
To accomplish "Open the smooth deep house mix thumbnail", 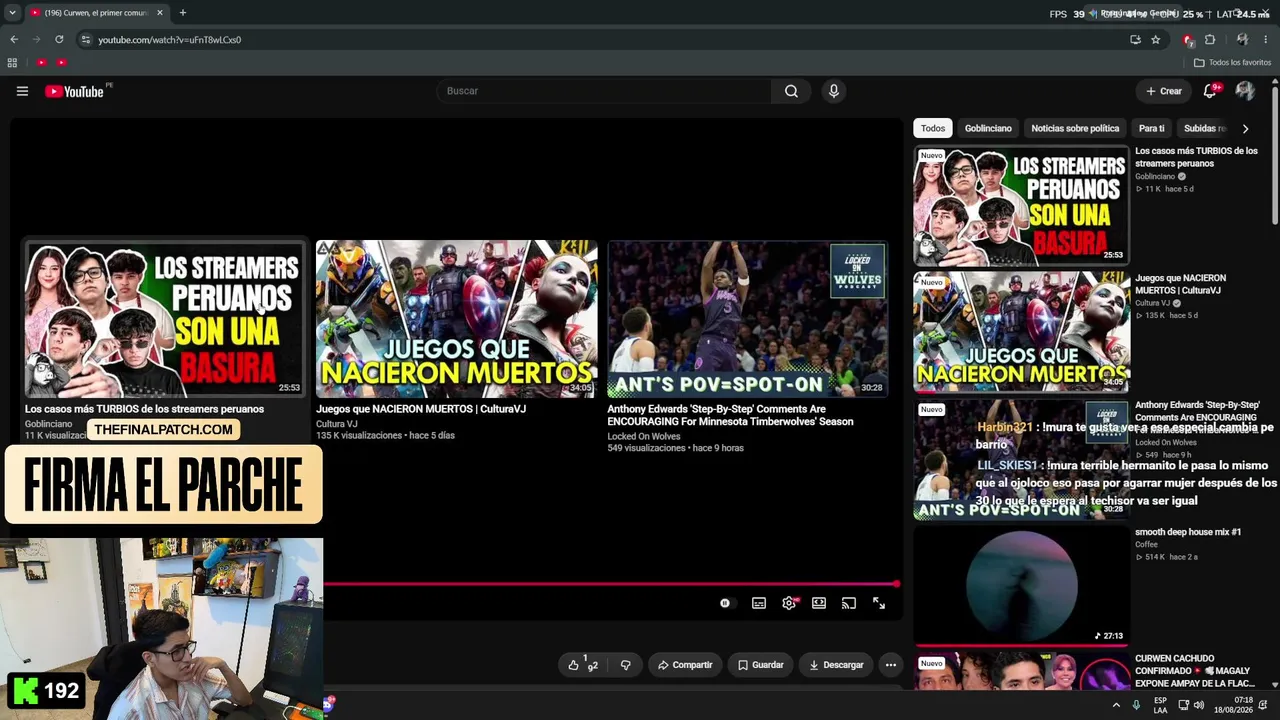I will [x=1021, y=586].
